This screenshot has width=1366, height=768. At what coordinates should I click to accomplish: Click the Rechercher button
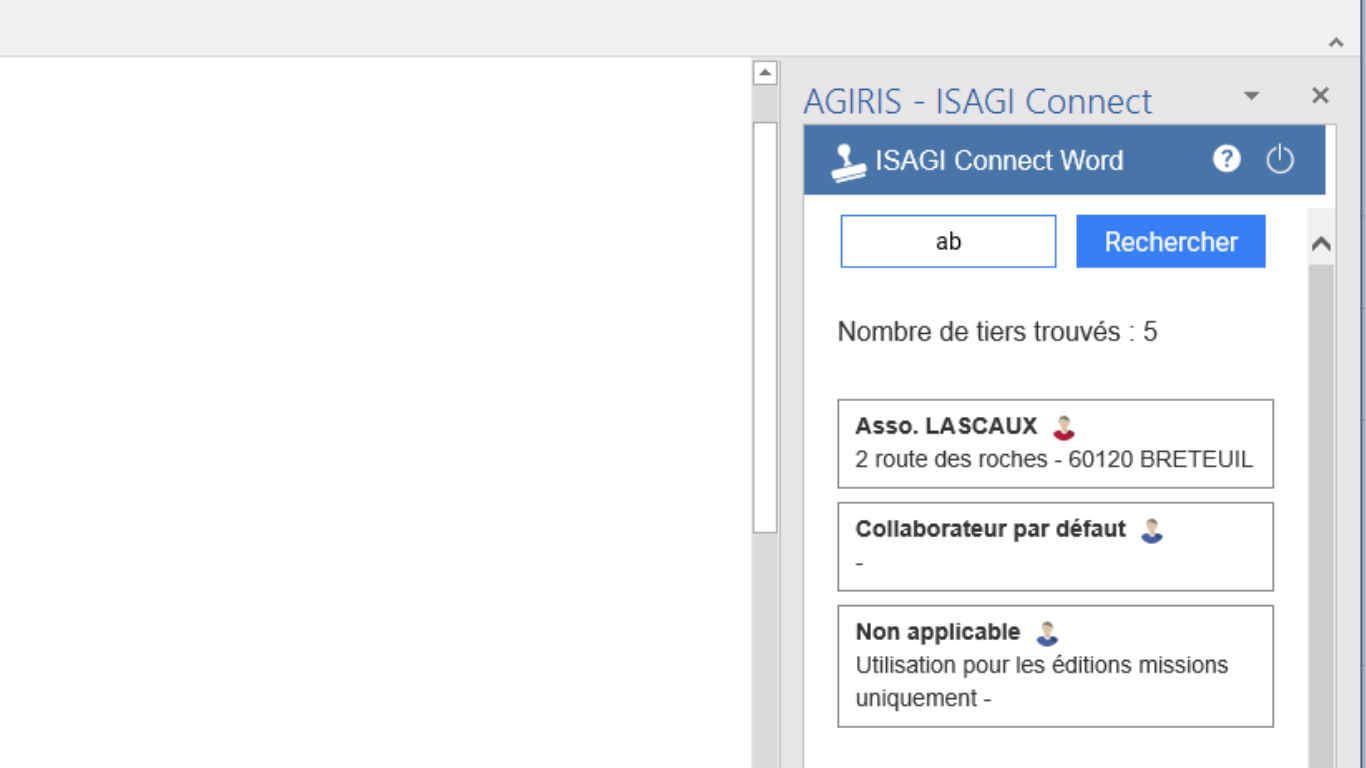tap(1171, 241)
